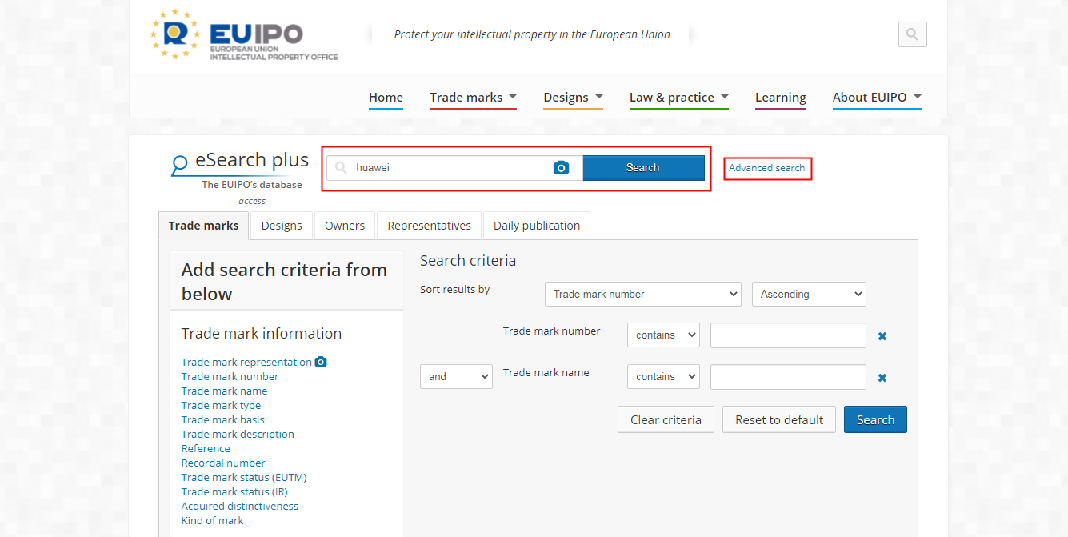This screenshot has height=537, width=1068.
Task: Click the magnifier icon in the top-right corner
Action: pyautogui.click(x=911, y=34)
